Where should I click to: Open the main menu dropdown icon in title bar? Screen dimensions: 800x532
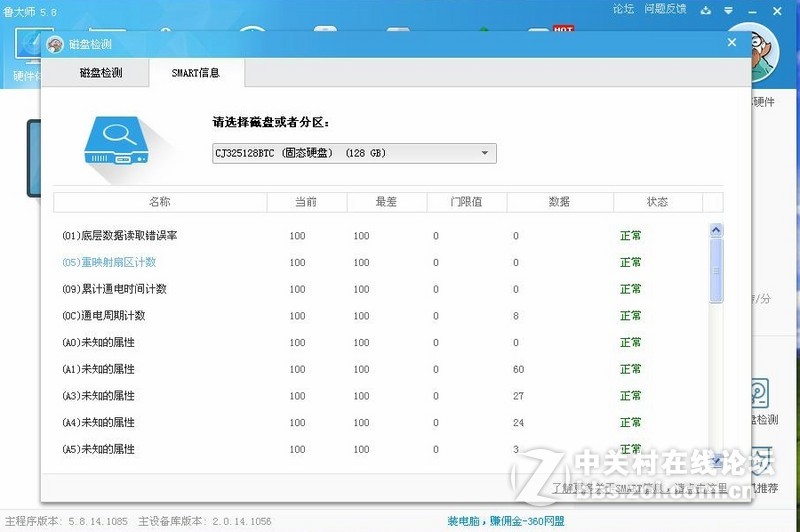[x=729, y=10]
